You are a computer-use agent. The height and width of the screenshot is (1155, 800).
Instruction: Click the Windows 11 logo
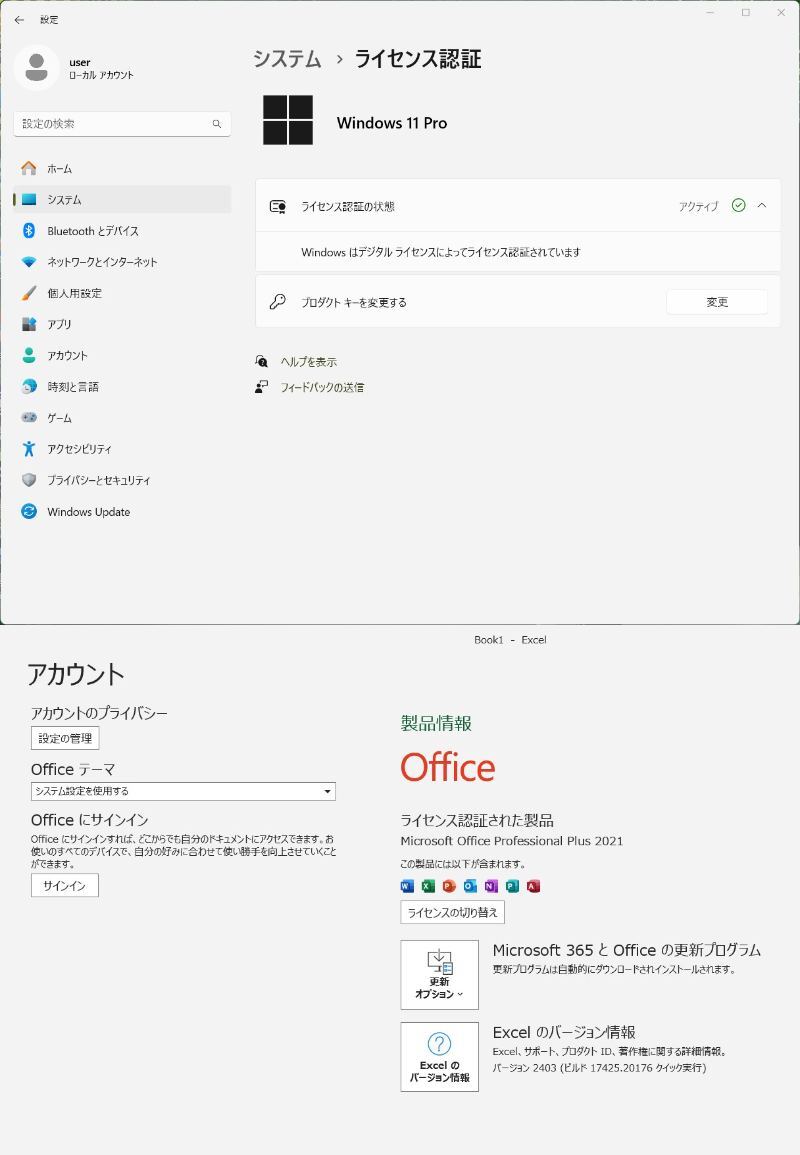[x=288, y=120]
